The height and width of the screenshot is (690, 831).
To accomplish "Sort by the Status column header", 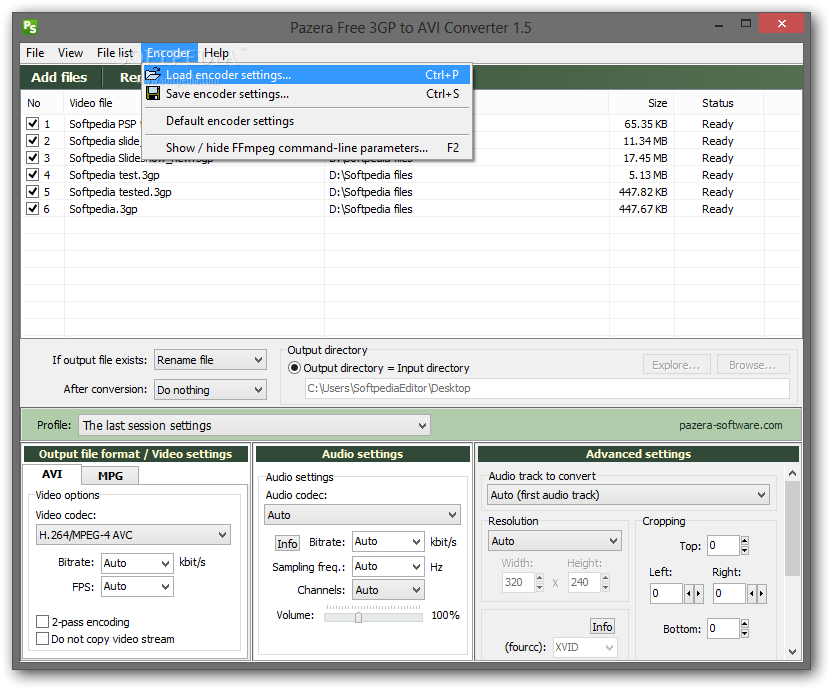I will (x=718, y=103).
